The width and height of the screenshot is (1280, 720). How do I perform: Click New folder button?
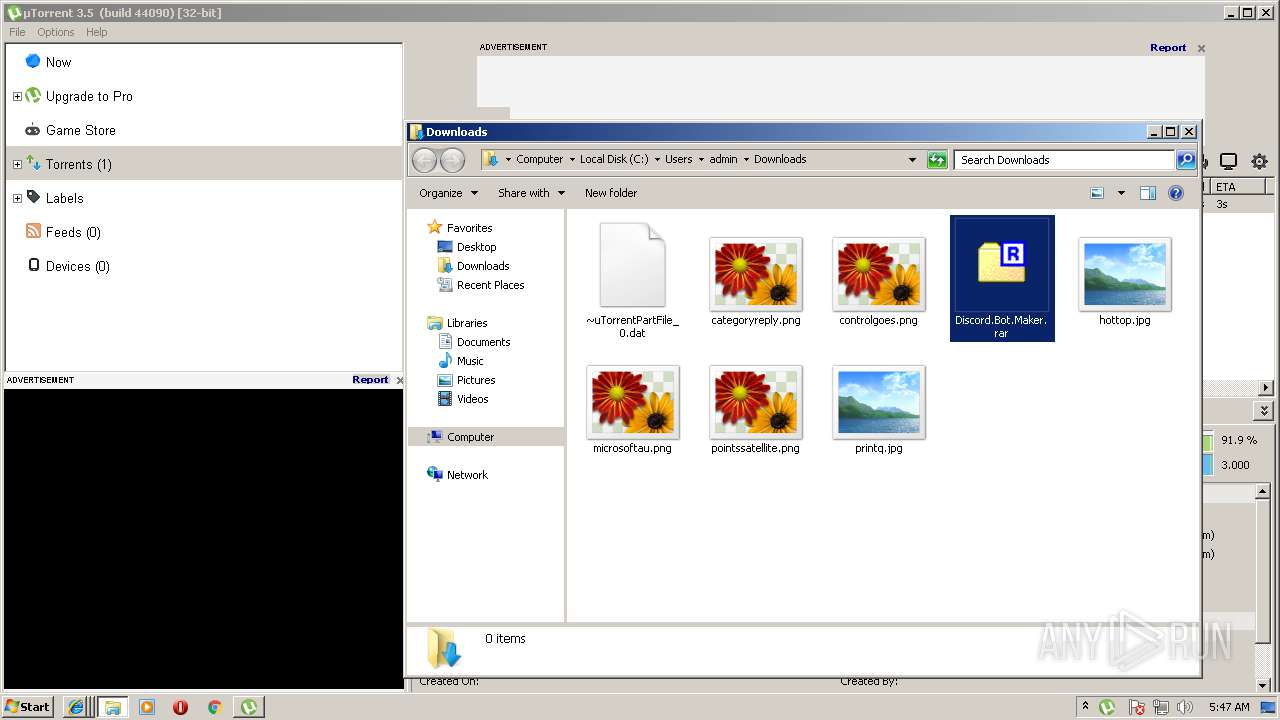pyautogui.click(x=610, y=193)
